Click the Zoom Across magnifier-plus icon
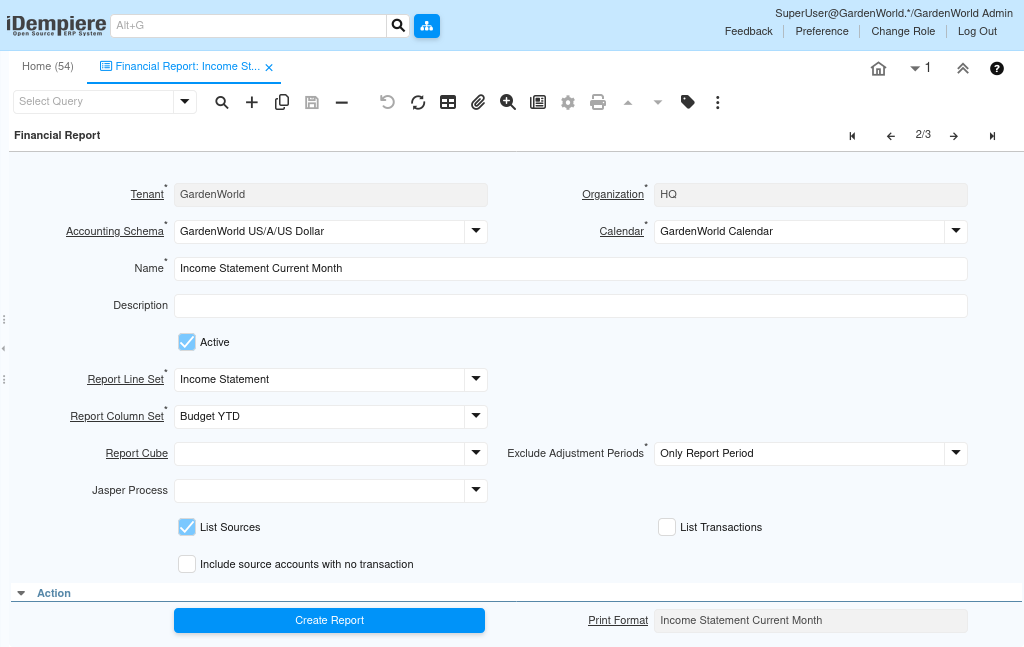This screenshot has width=1024, height=647. [508, 102]
